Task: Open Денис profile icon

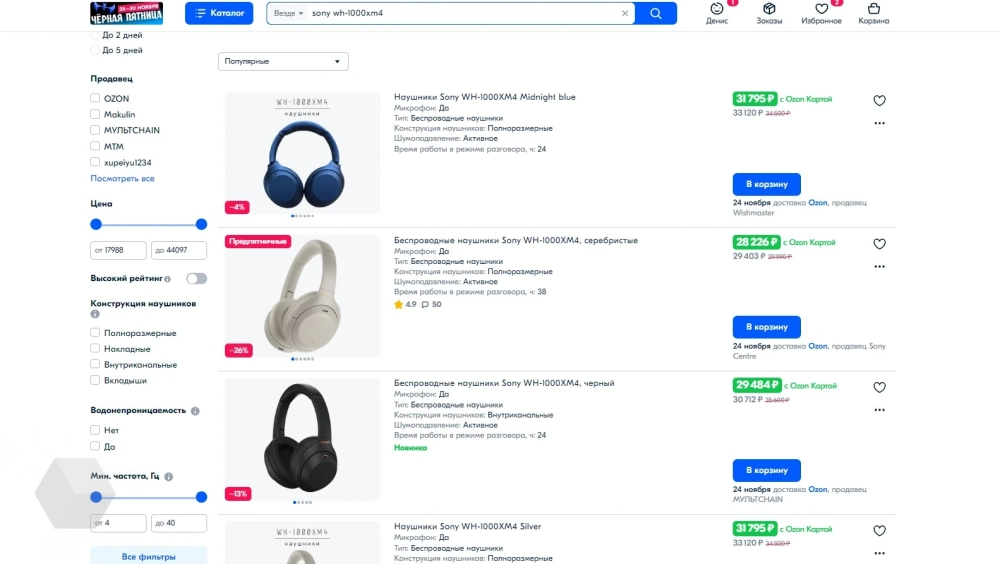Action: [717, 13]
